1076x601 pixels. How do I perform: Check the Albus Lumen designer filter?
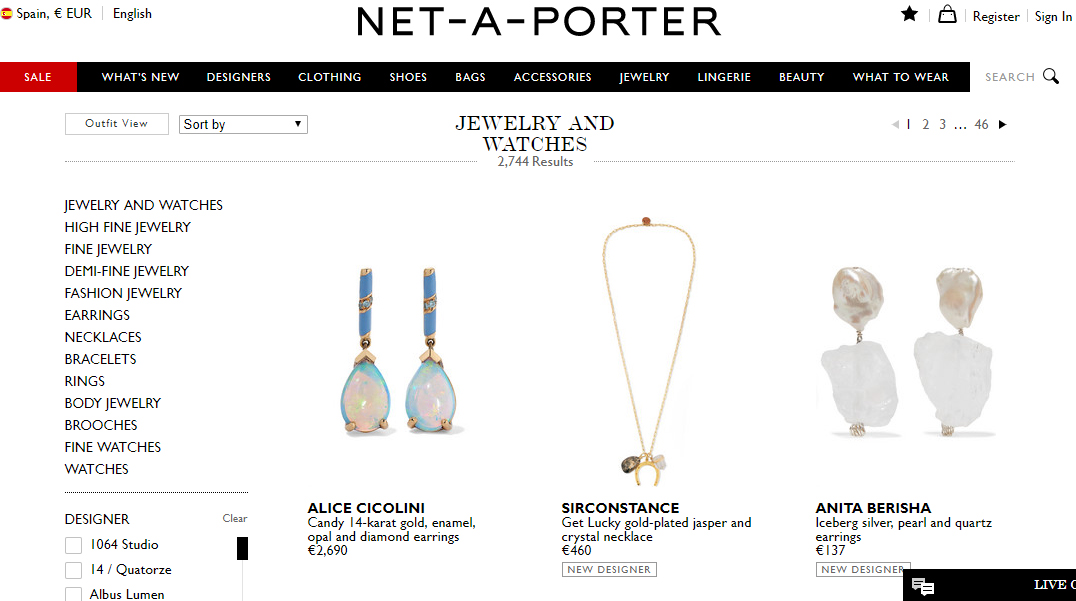73,594
